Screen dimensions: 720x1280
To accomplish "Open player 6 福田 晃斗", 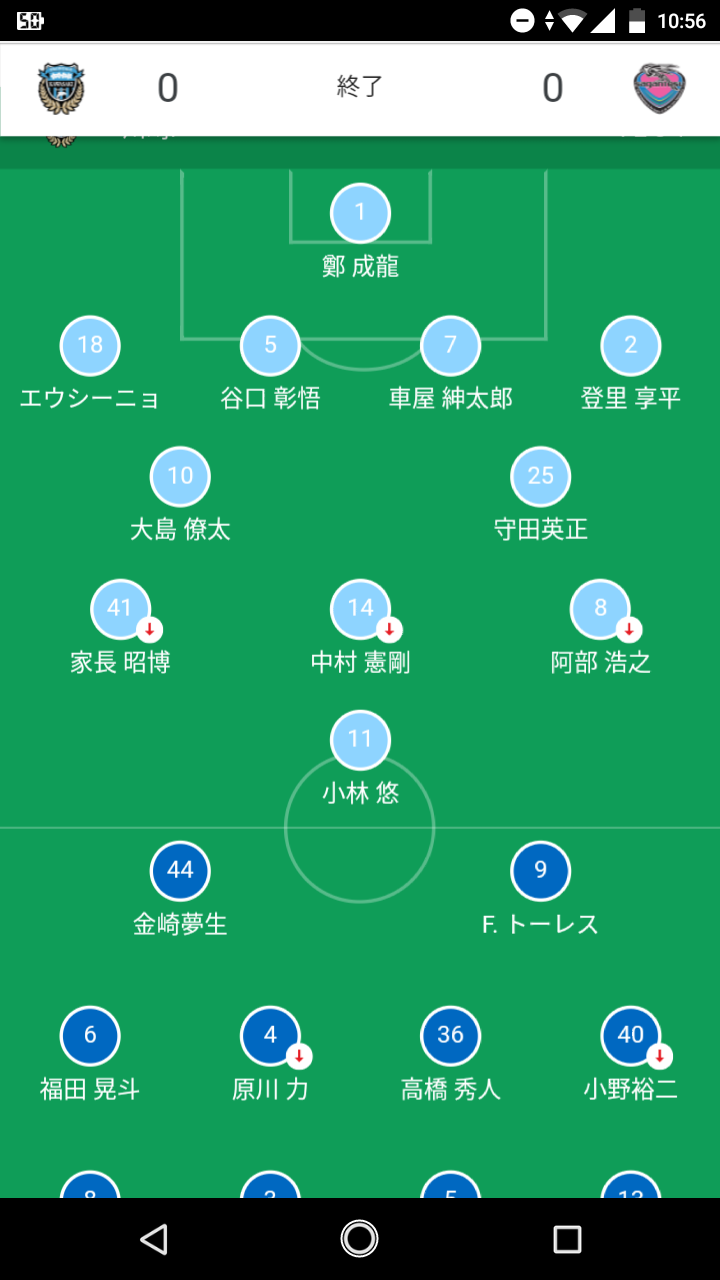I will (90, 1036).
